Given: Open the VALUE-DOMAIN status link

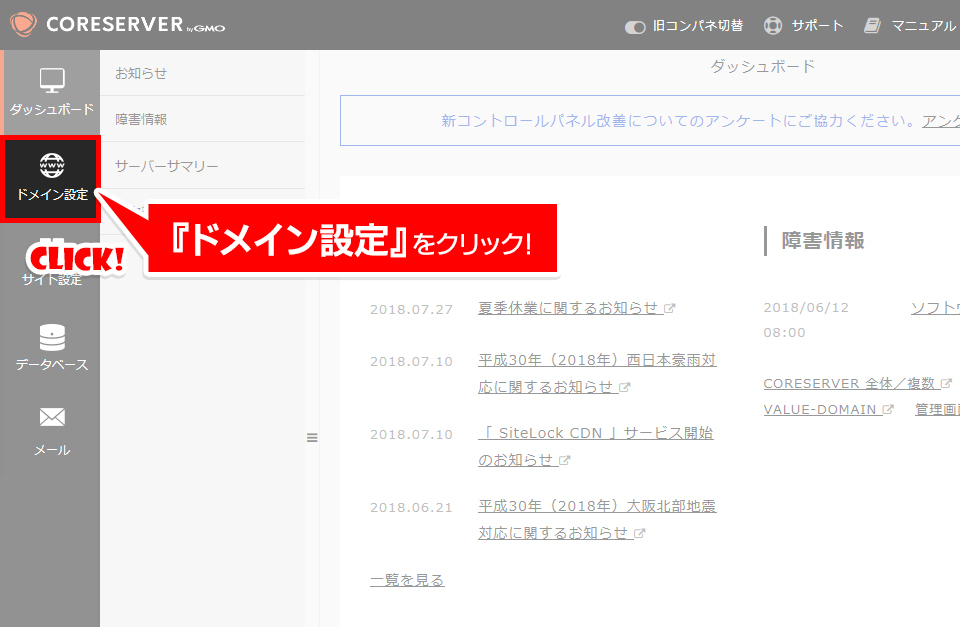Looking at the screenshot, I should pyautogui.click(x=820, y=409).
